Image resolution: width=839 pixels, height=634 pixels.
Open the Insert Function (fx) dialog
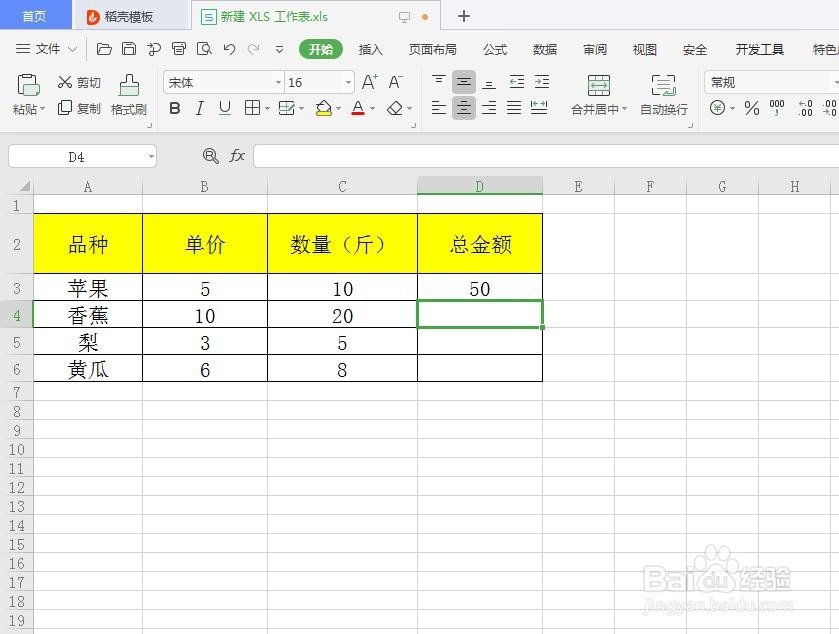[x=237, y=156]
